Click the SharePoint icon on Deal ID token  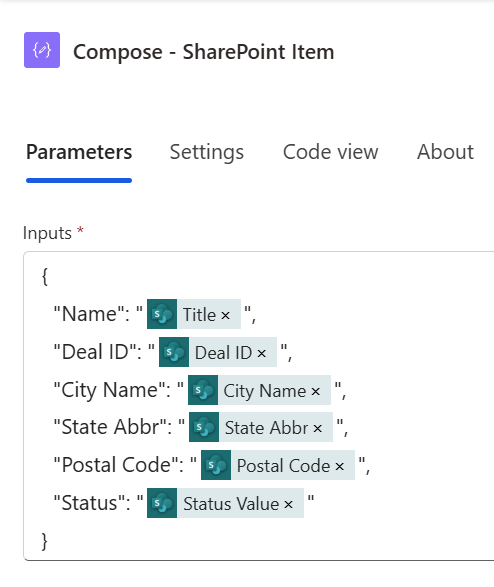(174, 352)
